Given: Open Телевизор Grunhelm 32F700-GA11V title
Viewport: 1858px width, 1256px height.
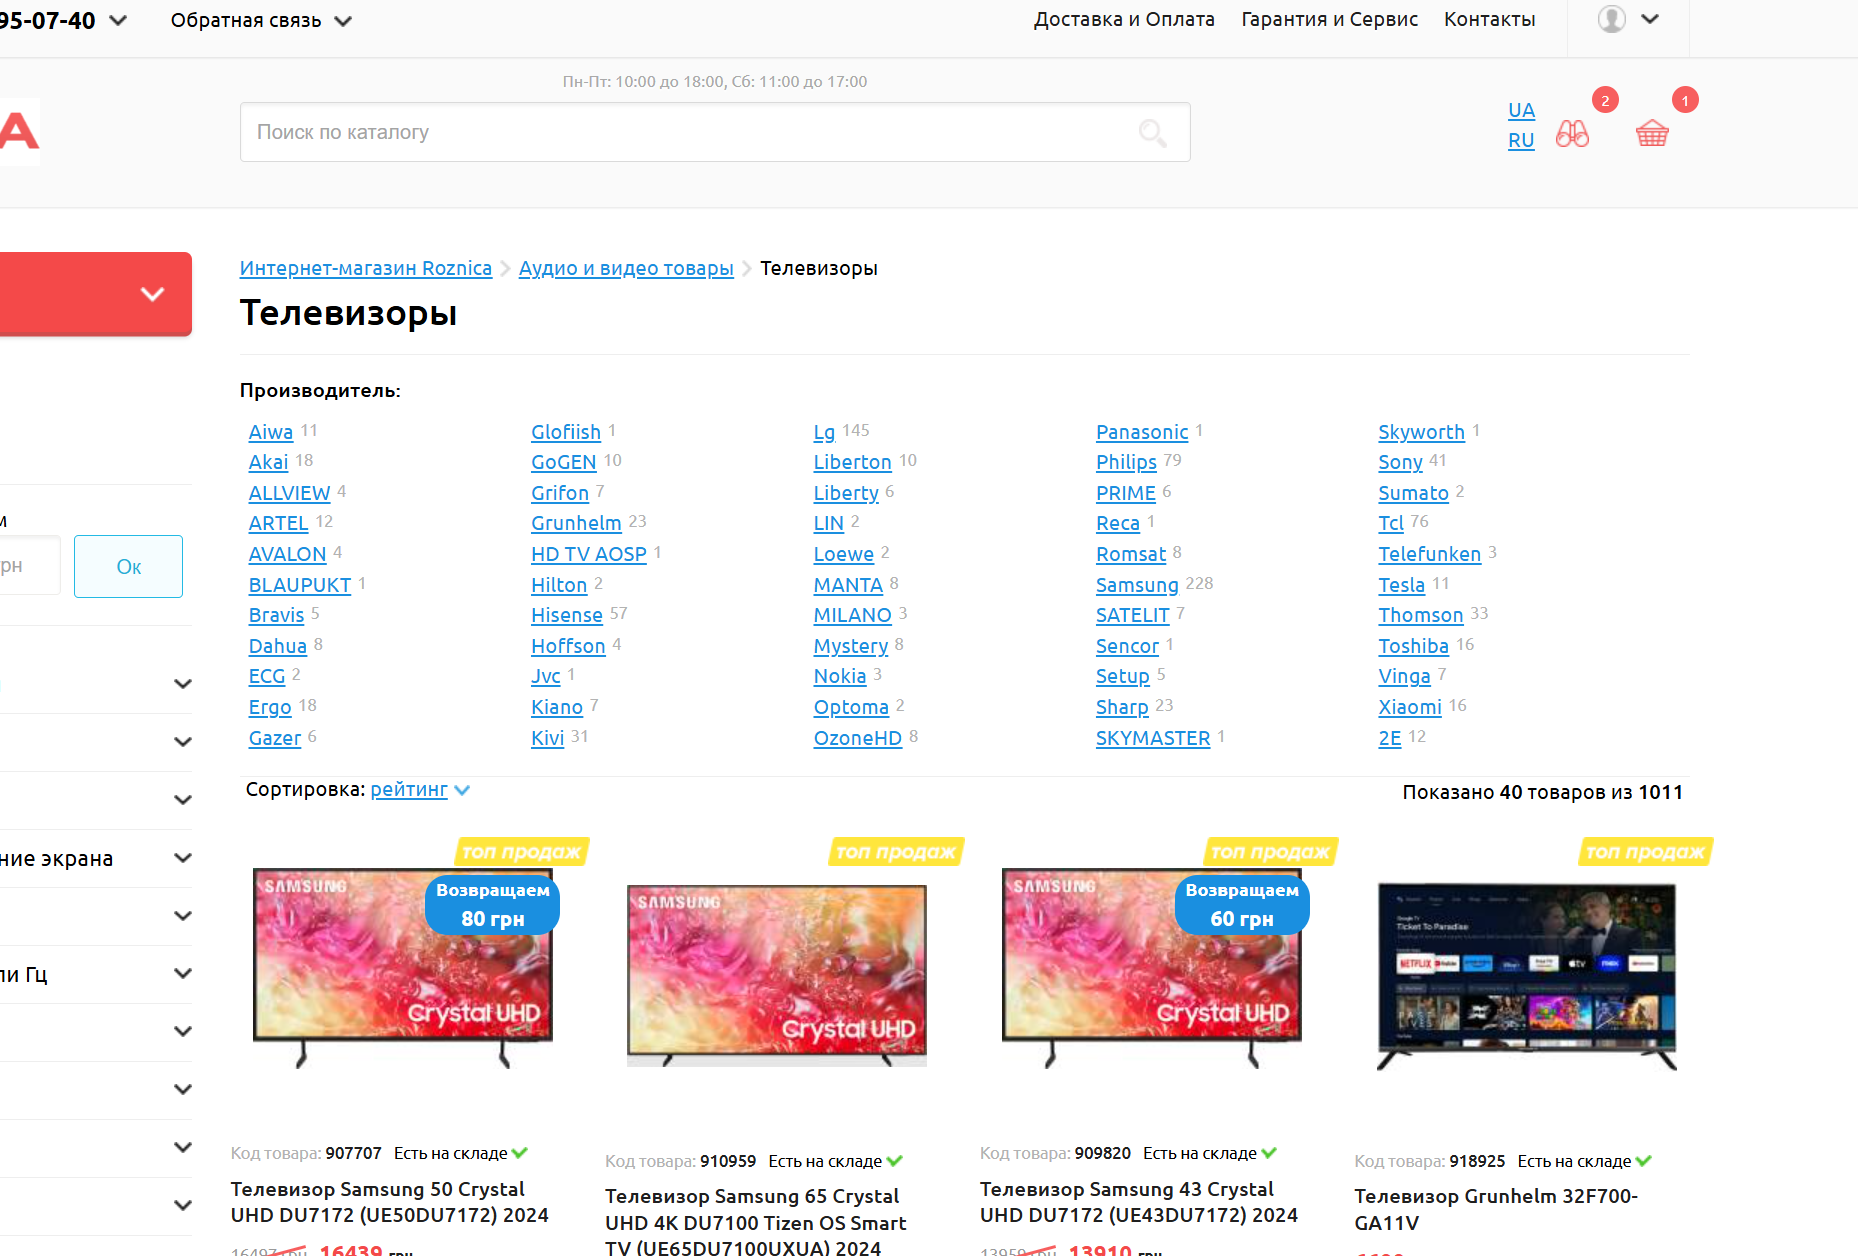Looking at the screenshot, I should (x=1496, y=1209).
